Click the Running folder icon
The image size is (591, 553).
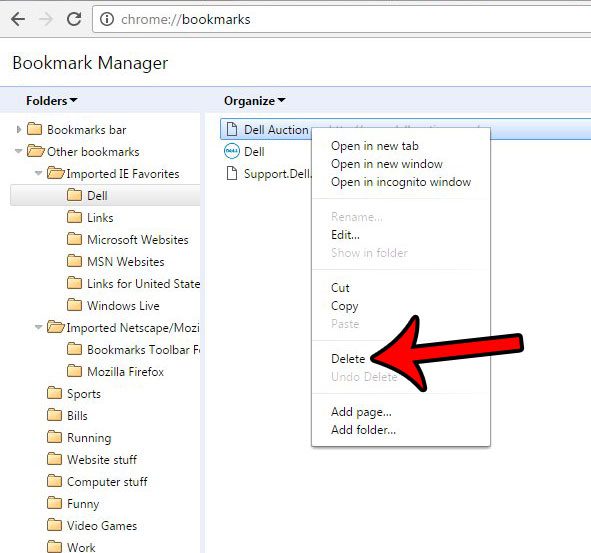pos(55,437)
